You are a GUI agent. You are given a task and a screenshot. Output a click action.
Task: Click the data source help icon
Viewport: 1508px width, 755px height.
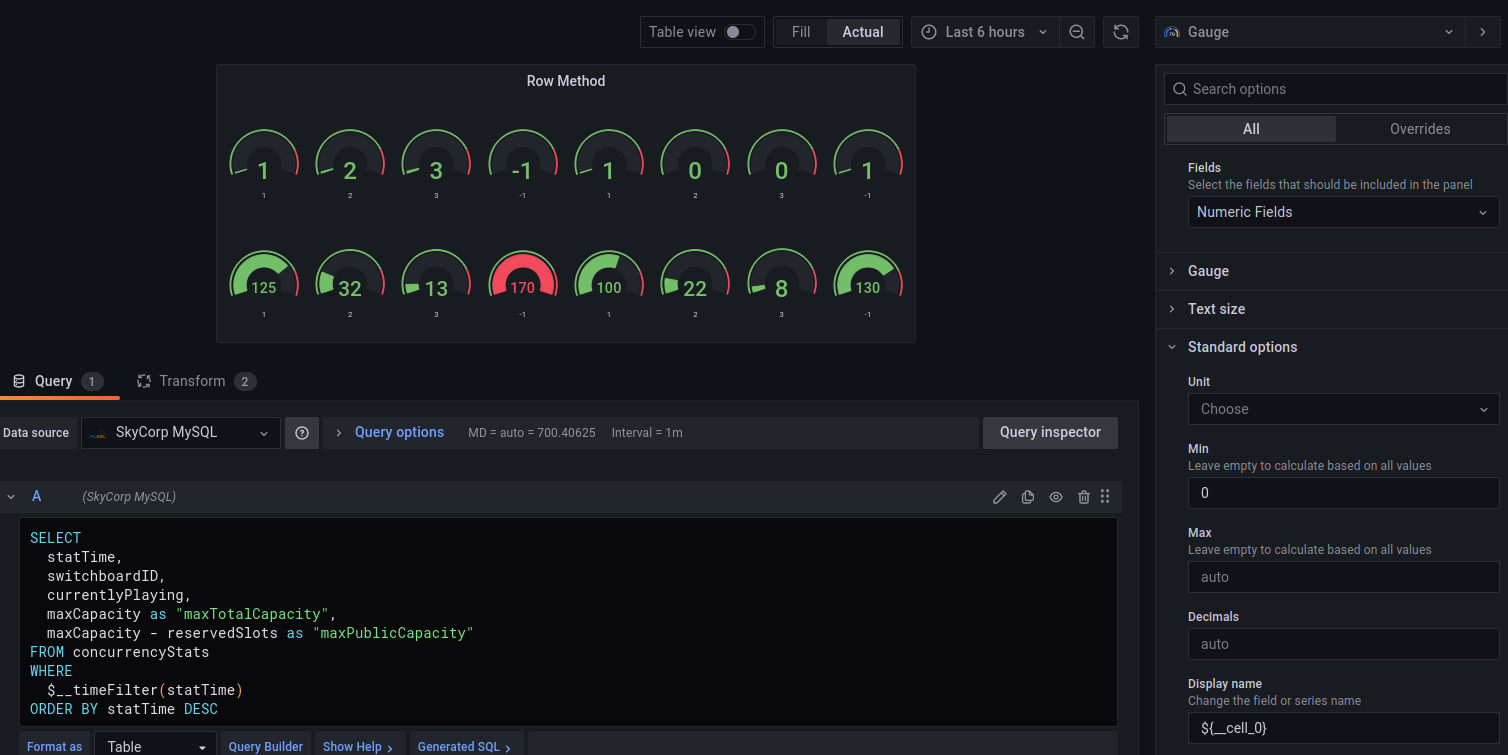(302, 433)
